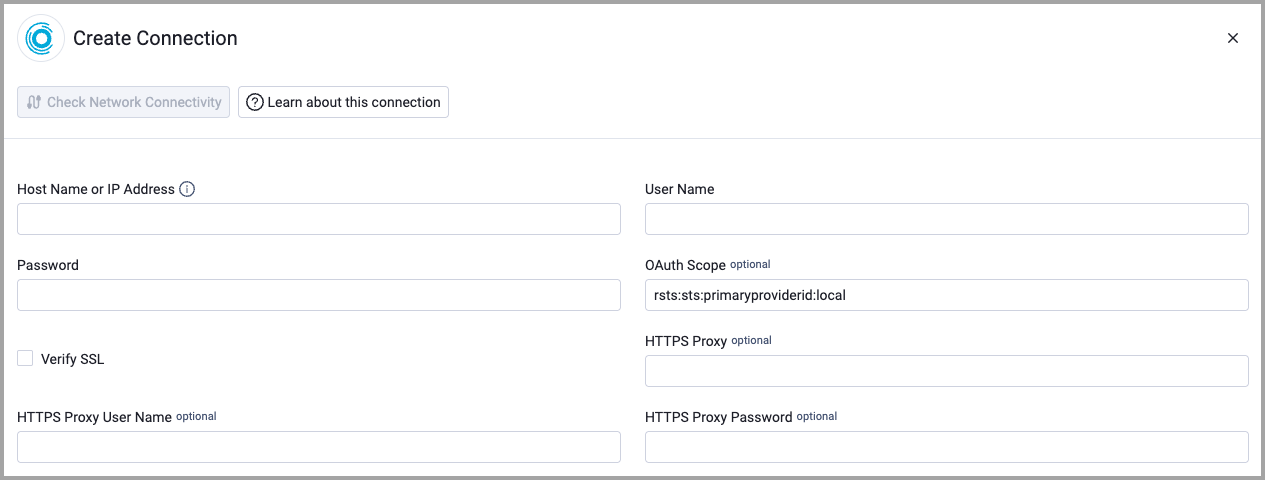Viewport: 1265px width, 480px height.
Task: Select the HTTPS Proxy input field
Action: (x=947, y=371)
